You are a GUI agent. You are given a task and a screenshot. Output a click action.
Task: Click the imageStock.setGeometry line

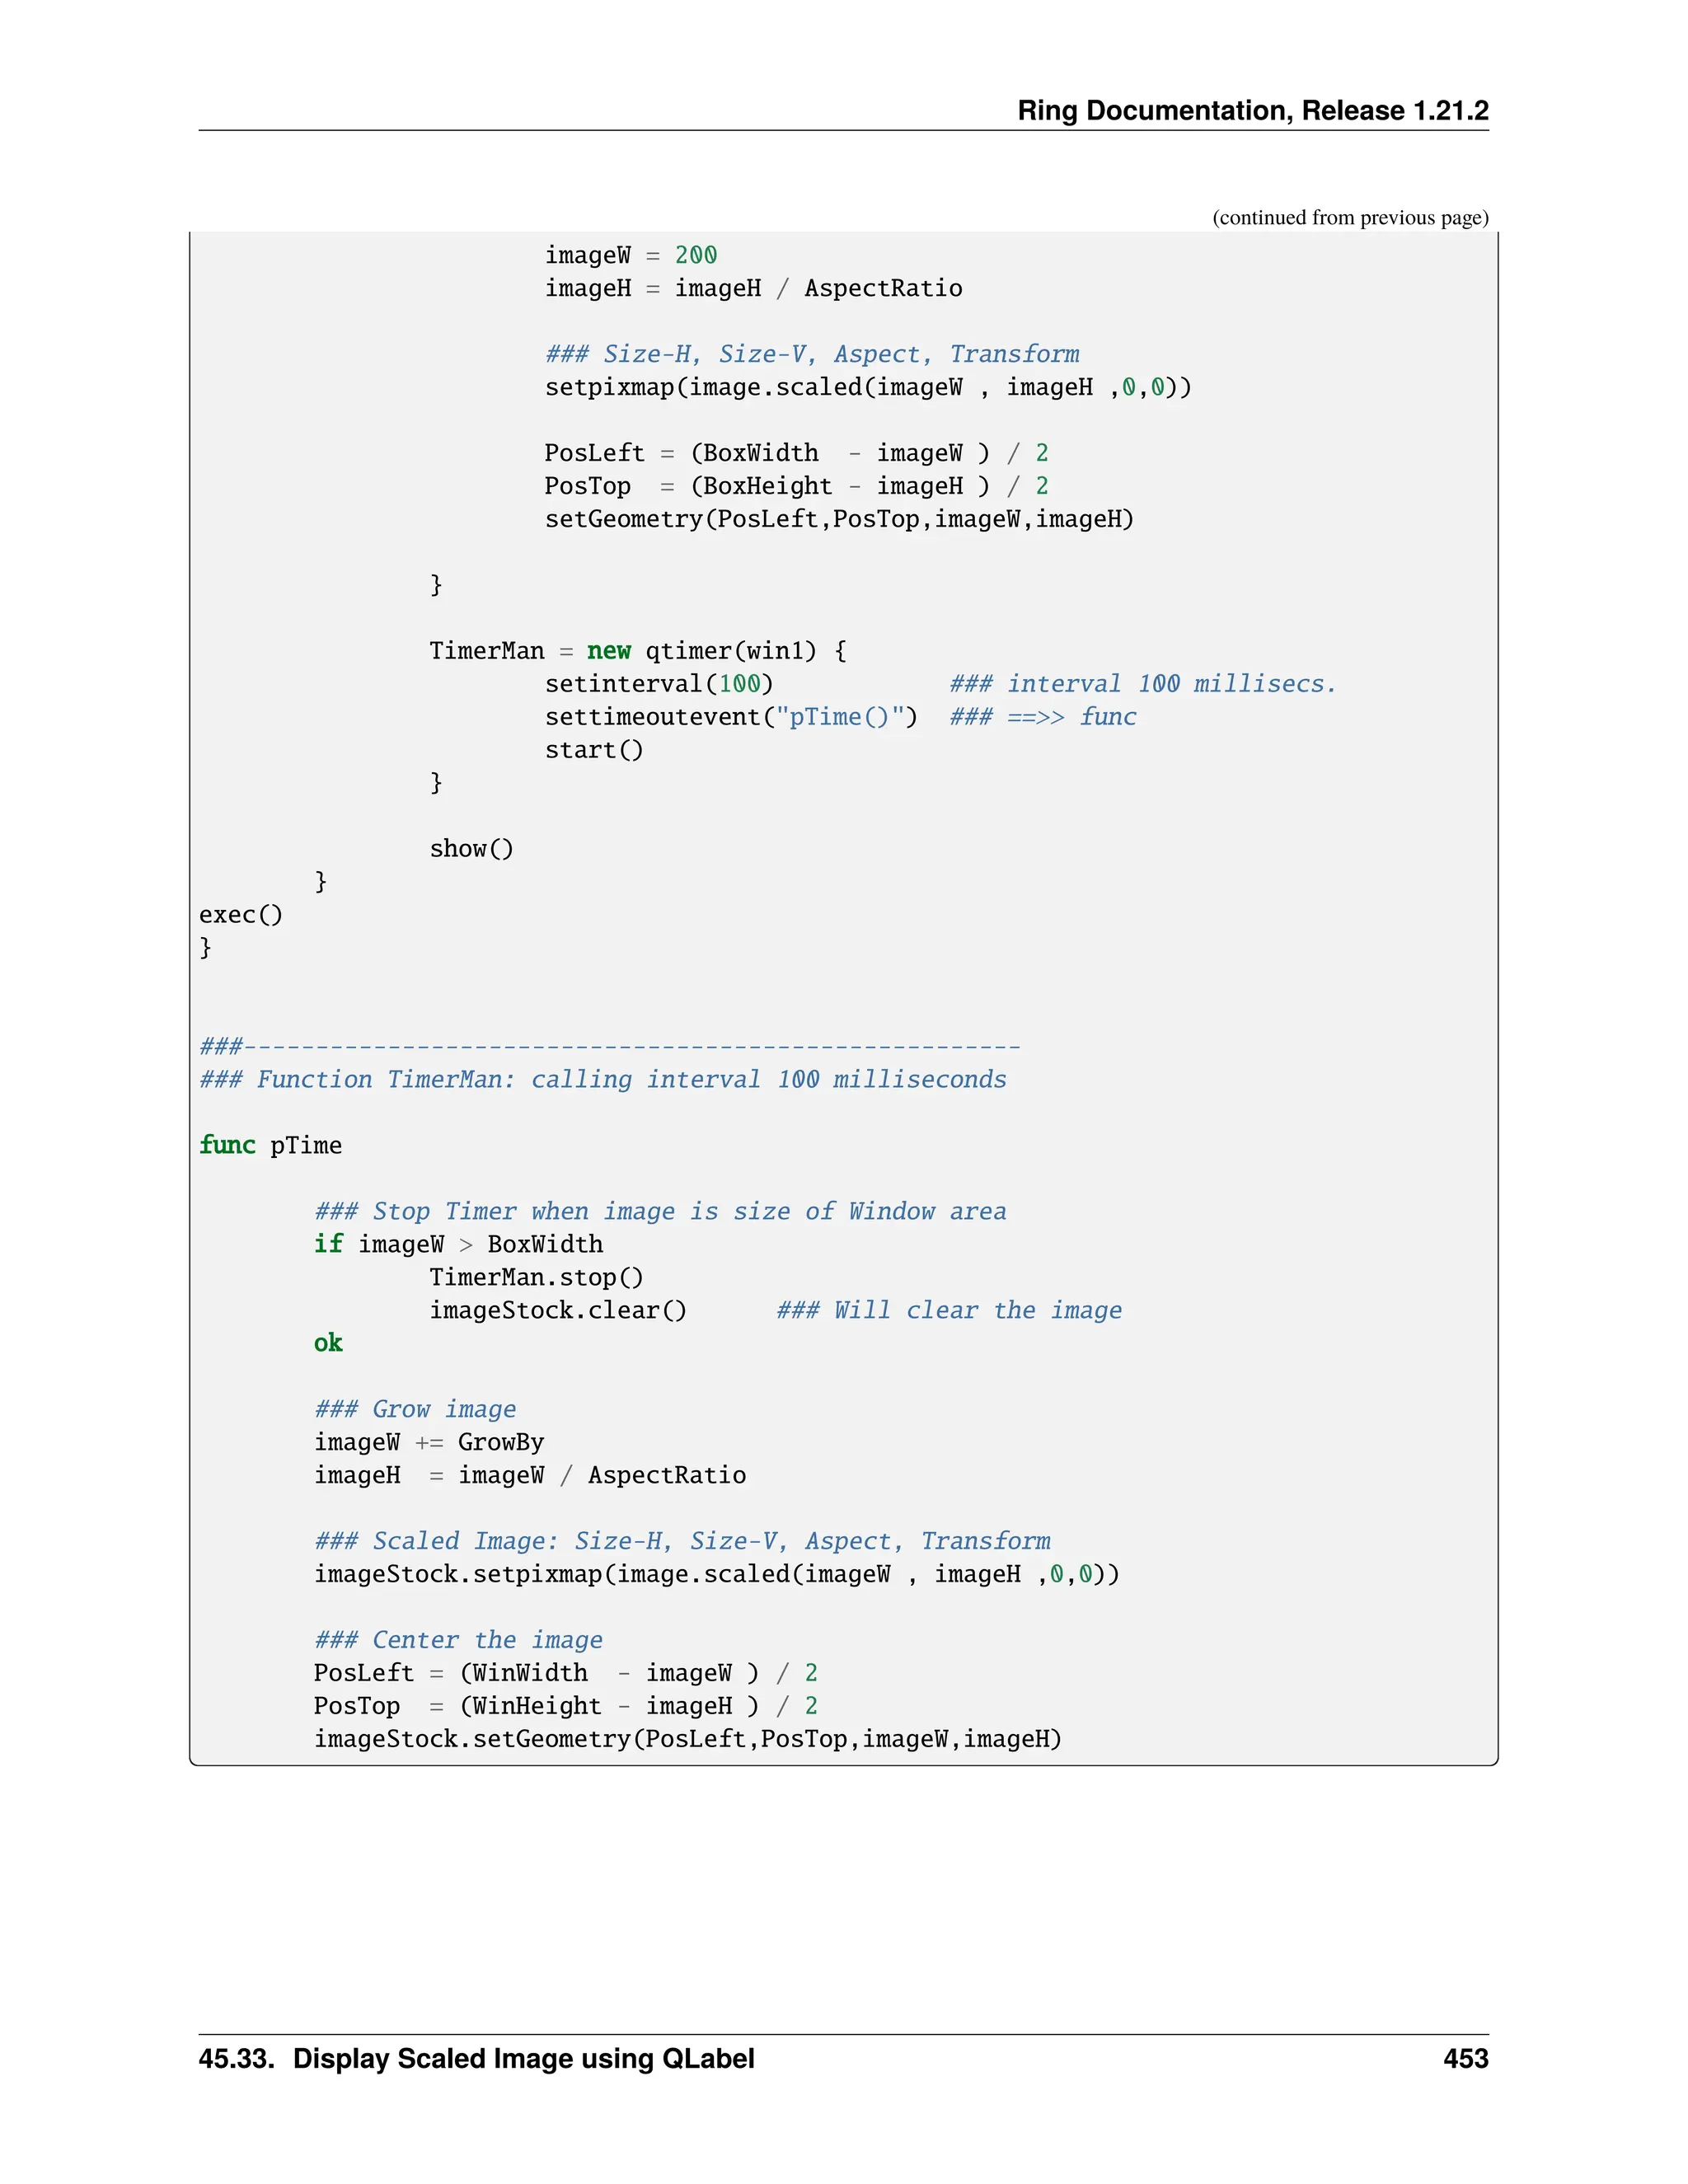687,1739
